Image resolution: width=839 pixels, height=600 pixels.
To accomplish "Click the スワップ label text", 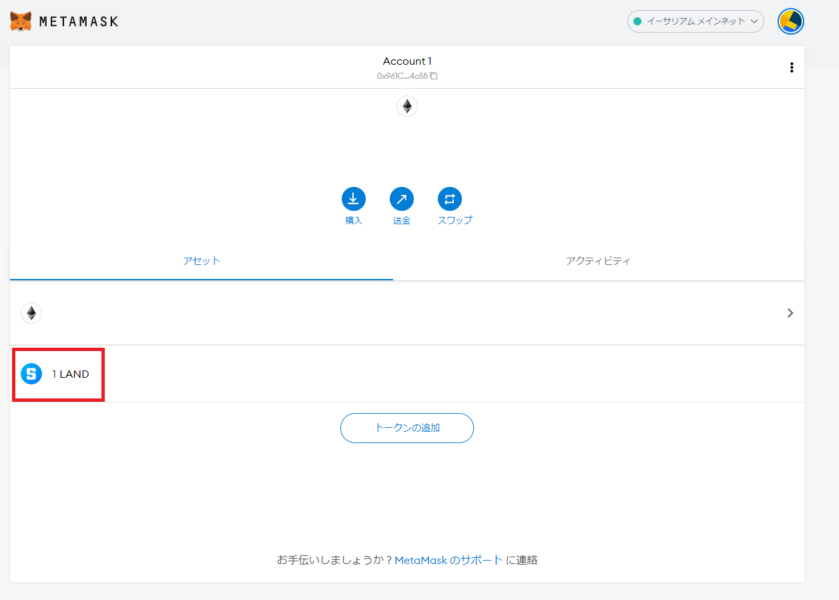I will pyautogui.click(x=455, y=221).
